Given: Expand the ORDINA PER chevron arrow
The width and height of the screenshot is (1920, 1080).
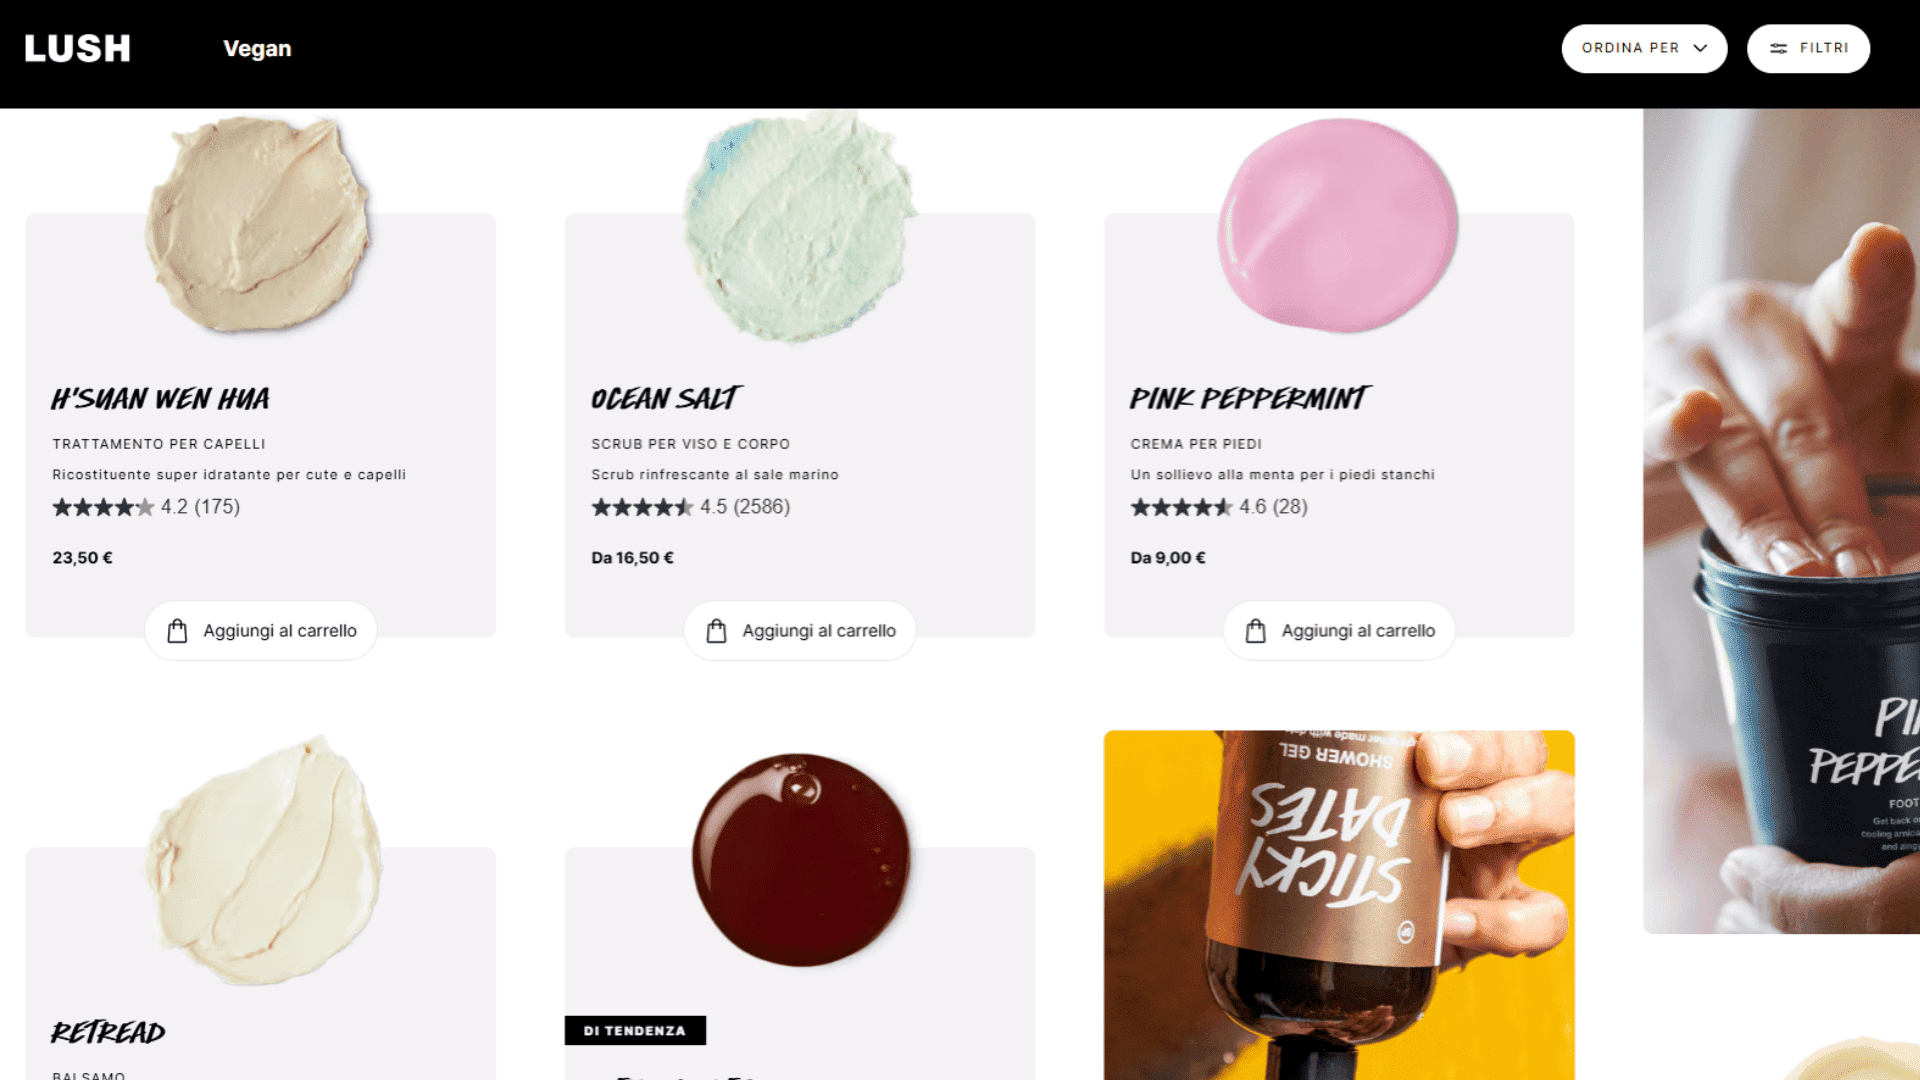Looking at the screenshot, I should [x=1700, y=48].
